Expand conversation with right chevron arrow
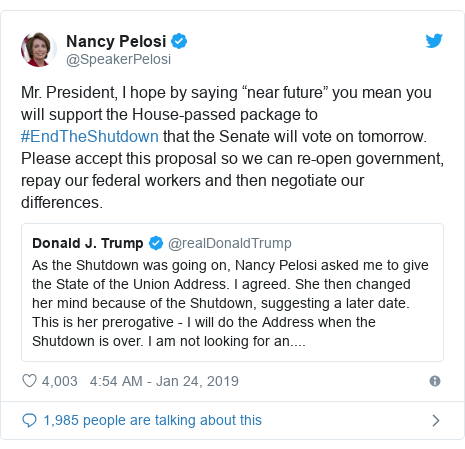465x449 pixels. [x=435, y=420]
